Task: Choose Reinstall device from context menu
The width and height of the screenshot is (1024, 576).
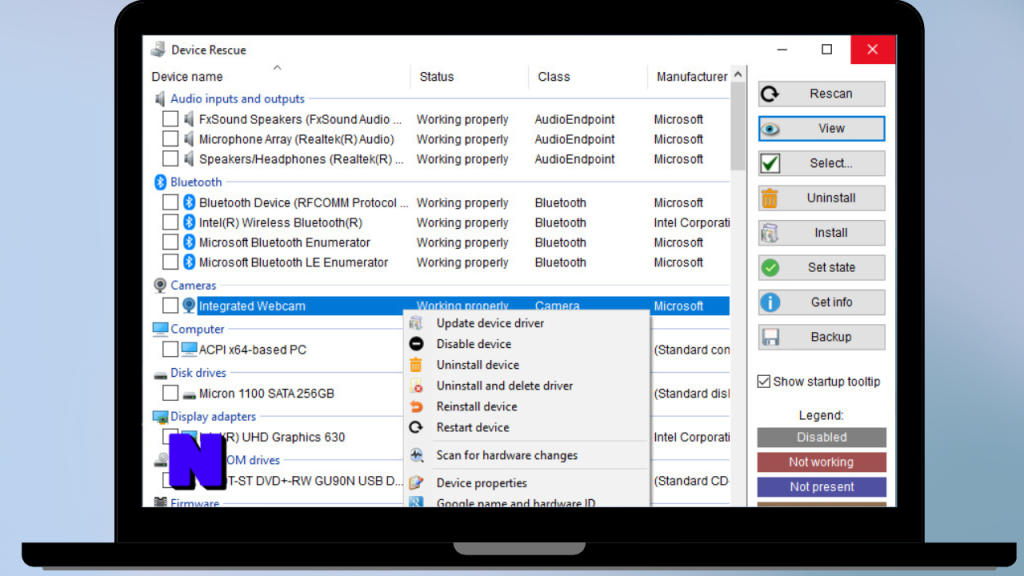Action: (526, 406)
